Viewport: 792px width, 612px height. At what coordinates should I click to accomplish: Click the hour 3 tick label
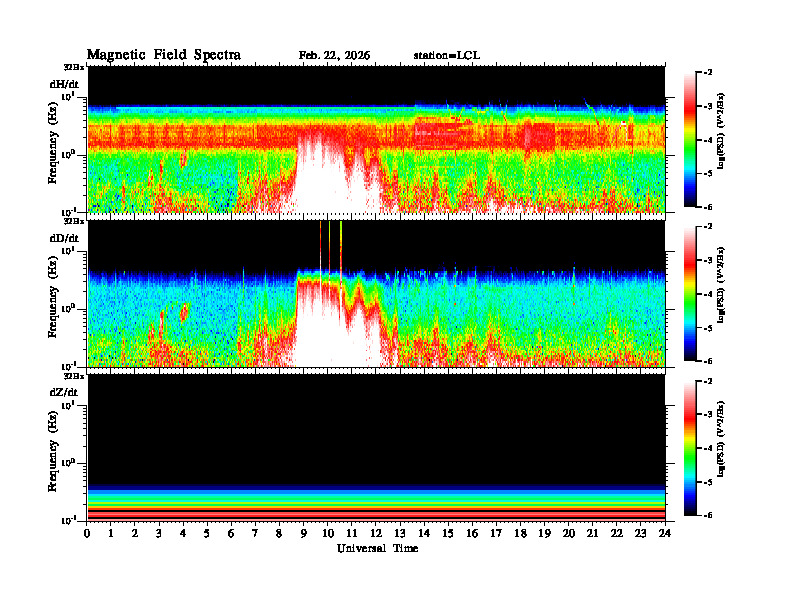coord(160,533)
